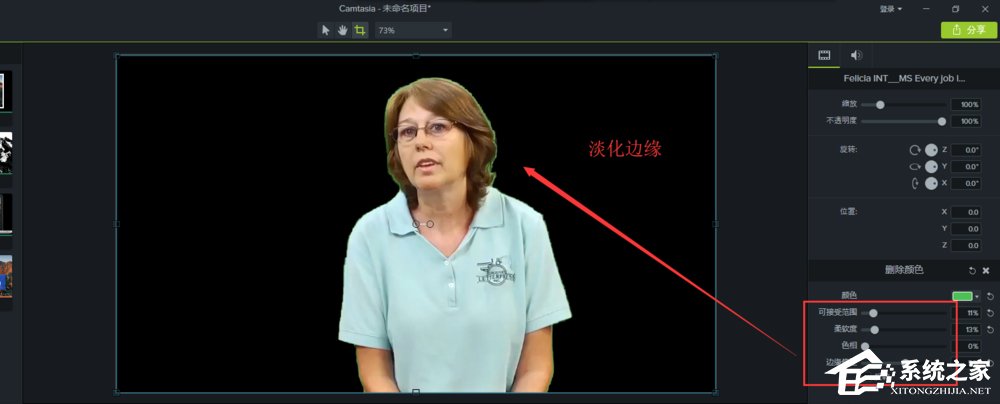This screenshot has height=404, width=1000.
Task: Click the left-middle canvas resize handle
Action: click(x=116, y=224)
